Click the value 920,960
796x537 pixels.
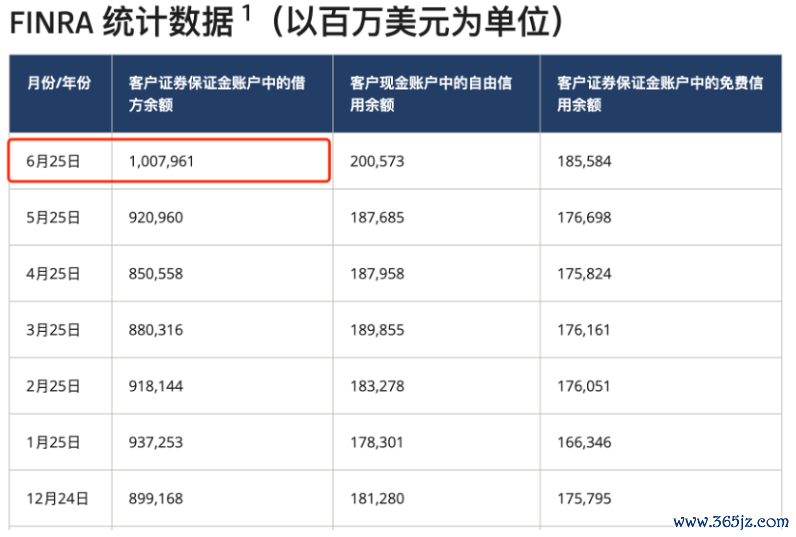click(156, 218)
